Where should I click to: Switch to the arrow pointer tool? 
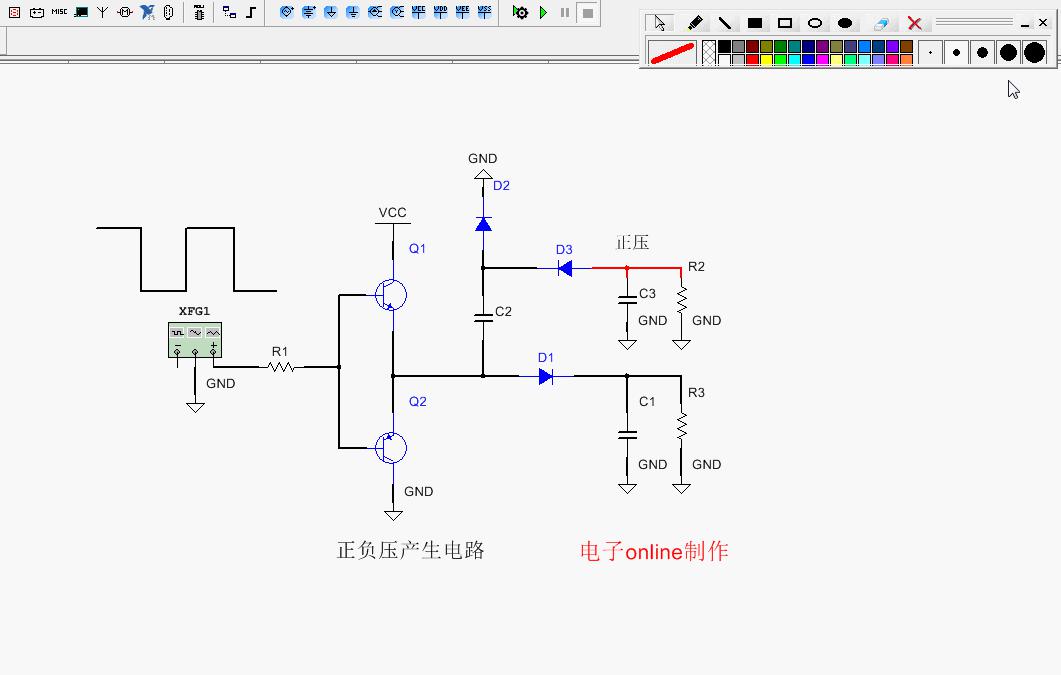(x=659, y=23)
